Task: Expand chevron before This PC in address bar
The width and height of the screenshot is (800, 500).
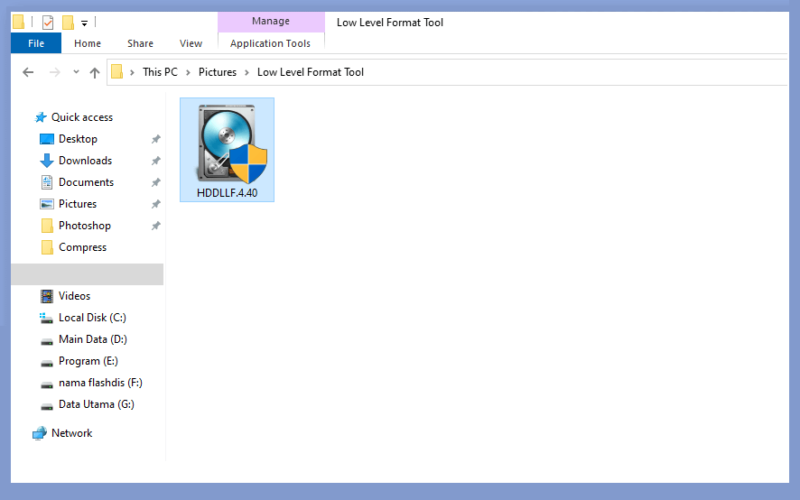Action: pos(132,72)
